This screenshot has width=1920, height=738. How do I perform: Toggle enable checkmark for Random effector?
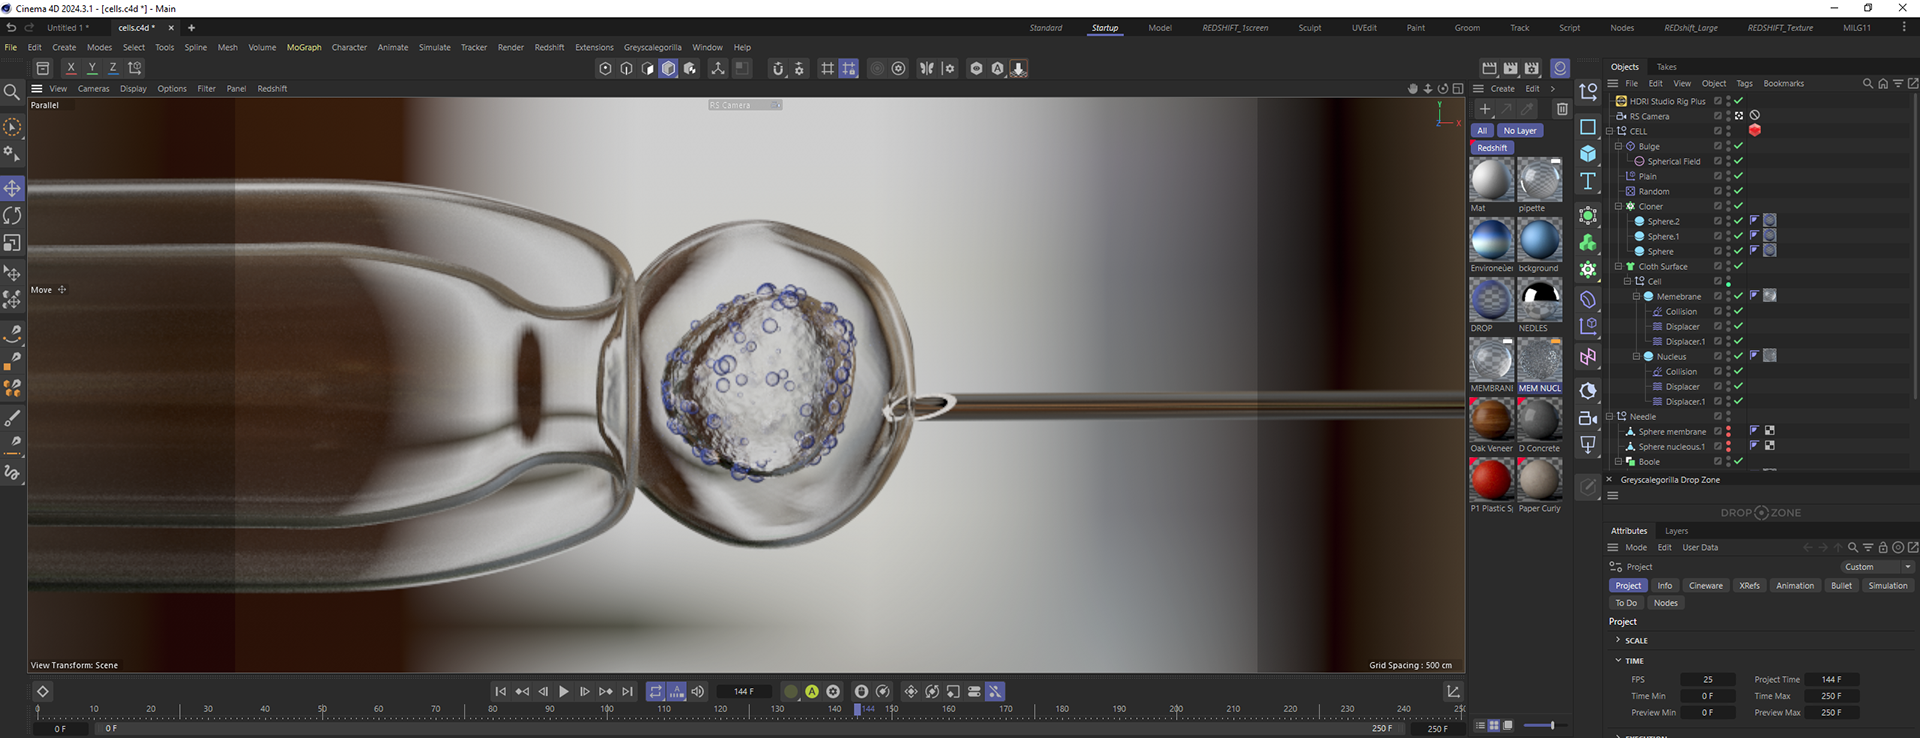[x=1739, y=191]
